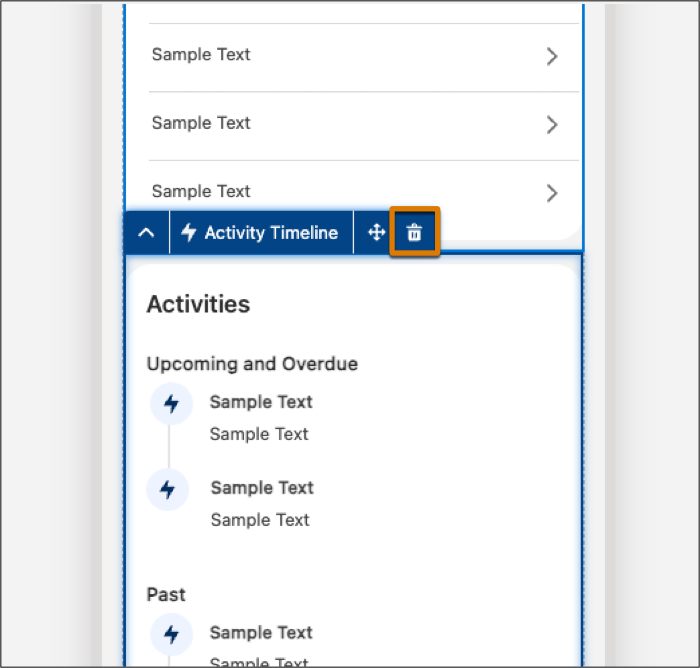Viewport: 700px width, 668px height.
Task: Click first lightning icon under Upcoming and Overdue
Action: tap(171, 403)
